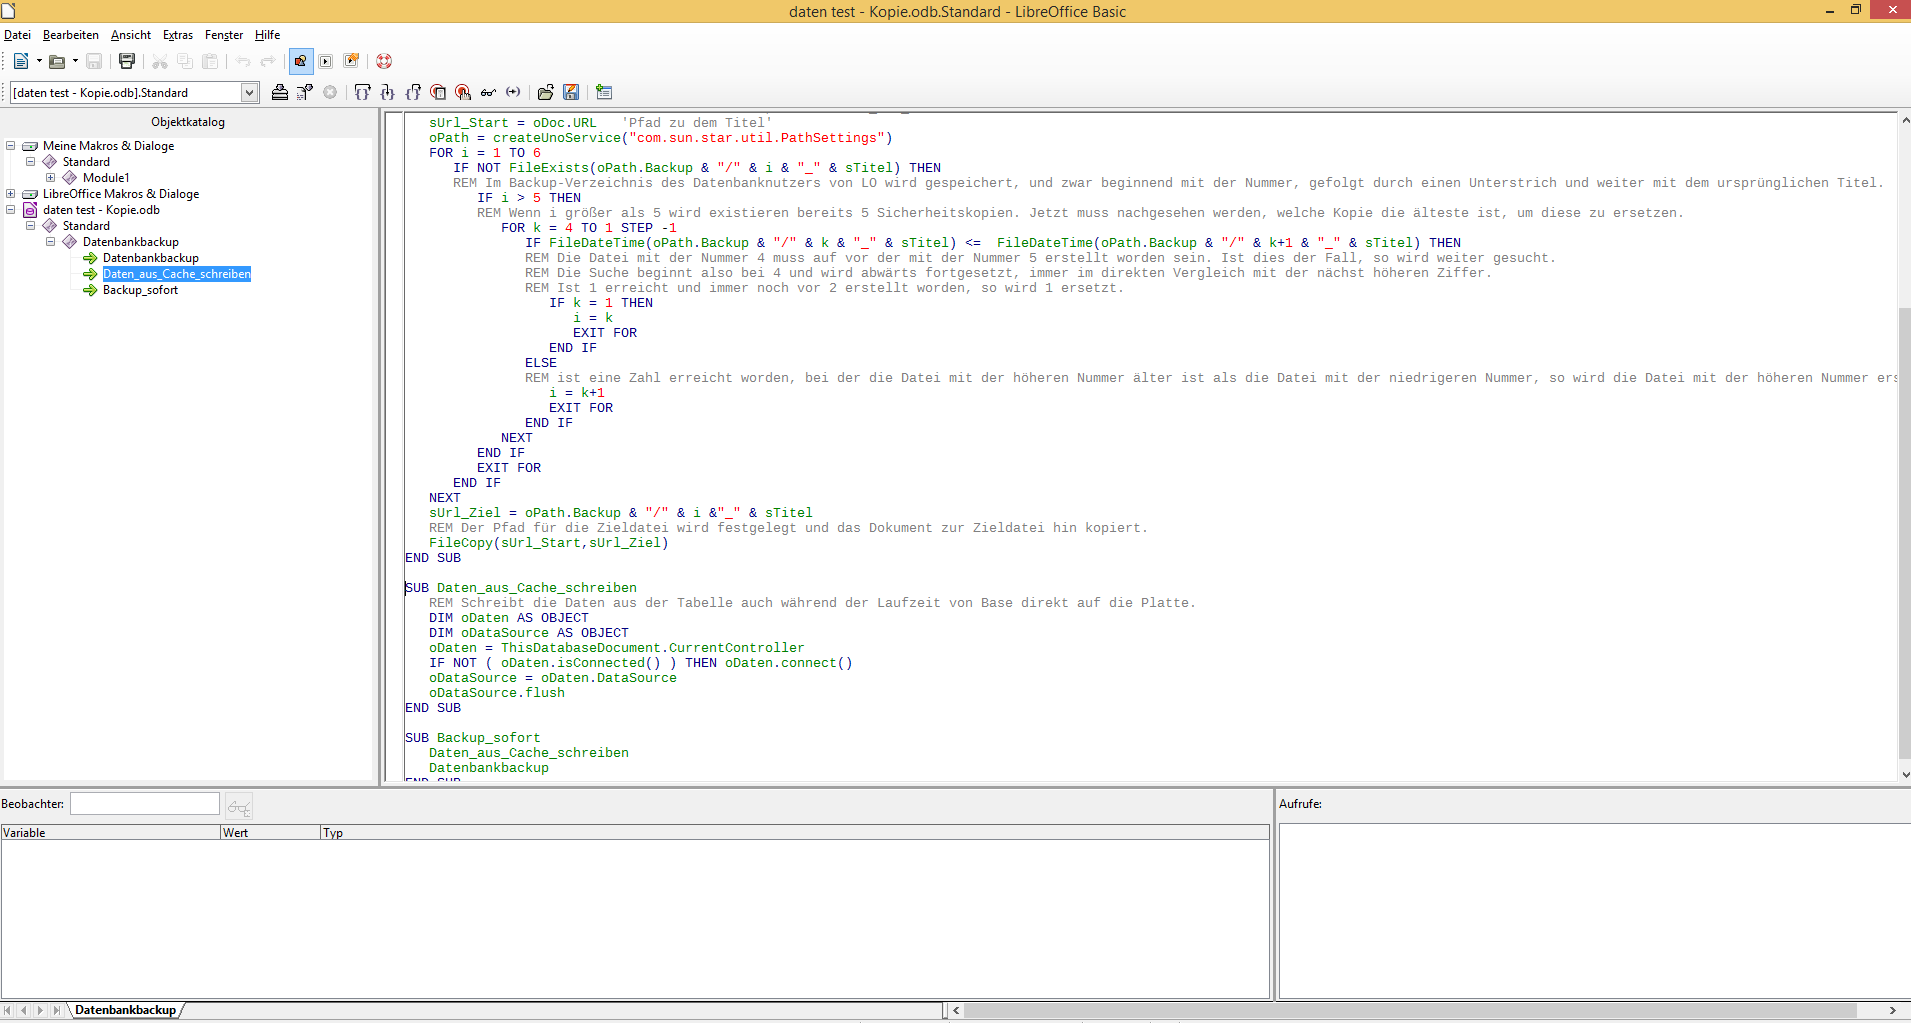This screenshot has width=1911, height=1023.
Task: Click the Select Macro icon
Action: pyautogui.click(x=326, y=61)
